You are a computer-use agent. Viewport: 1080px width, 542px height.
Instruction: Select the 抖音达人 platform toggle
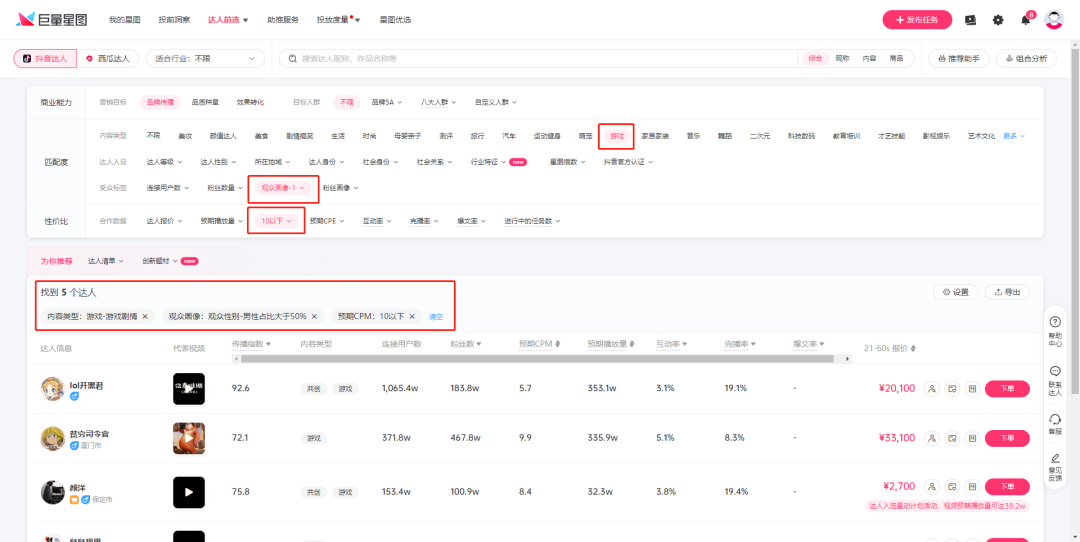(45, 59)
